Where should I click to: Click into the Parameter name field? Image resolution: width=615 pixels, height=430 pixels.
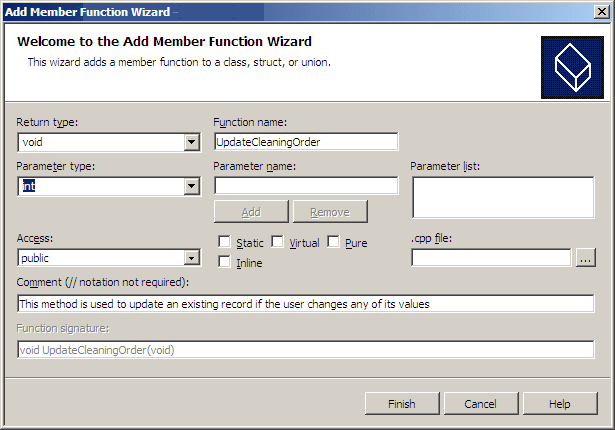pos(306,186)
